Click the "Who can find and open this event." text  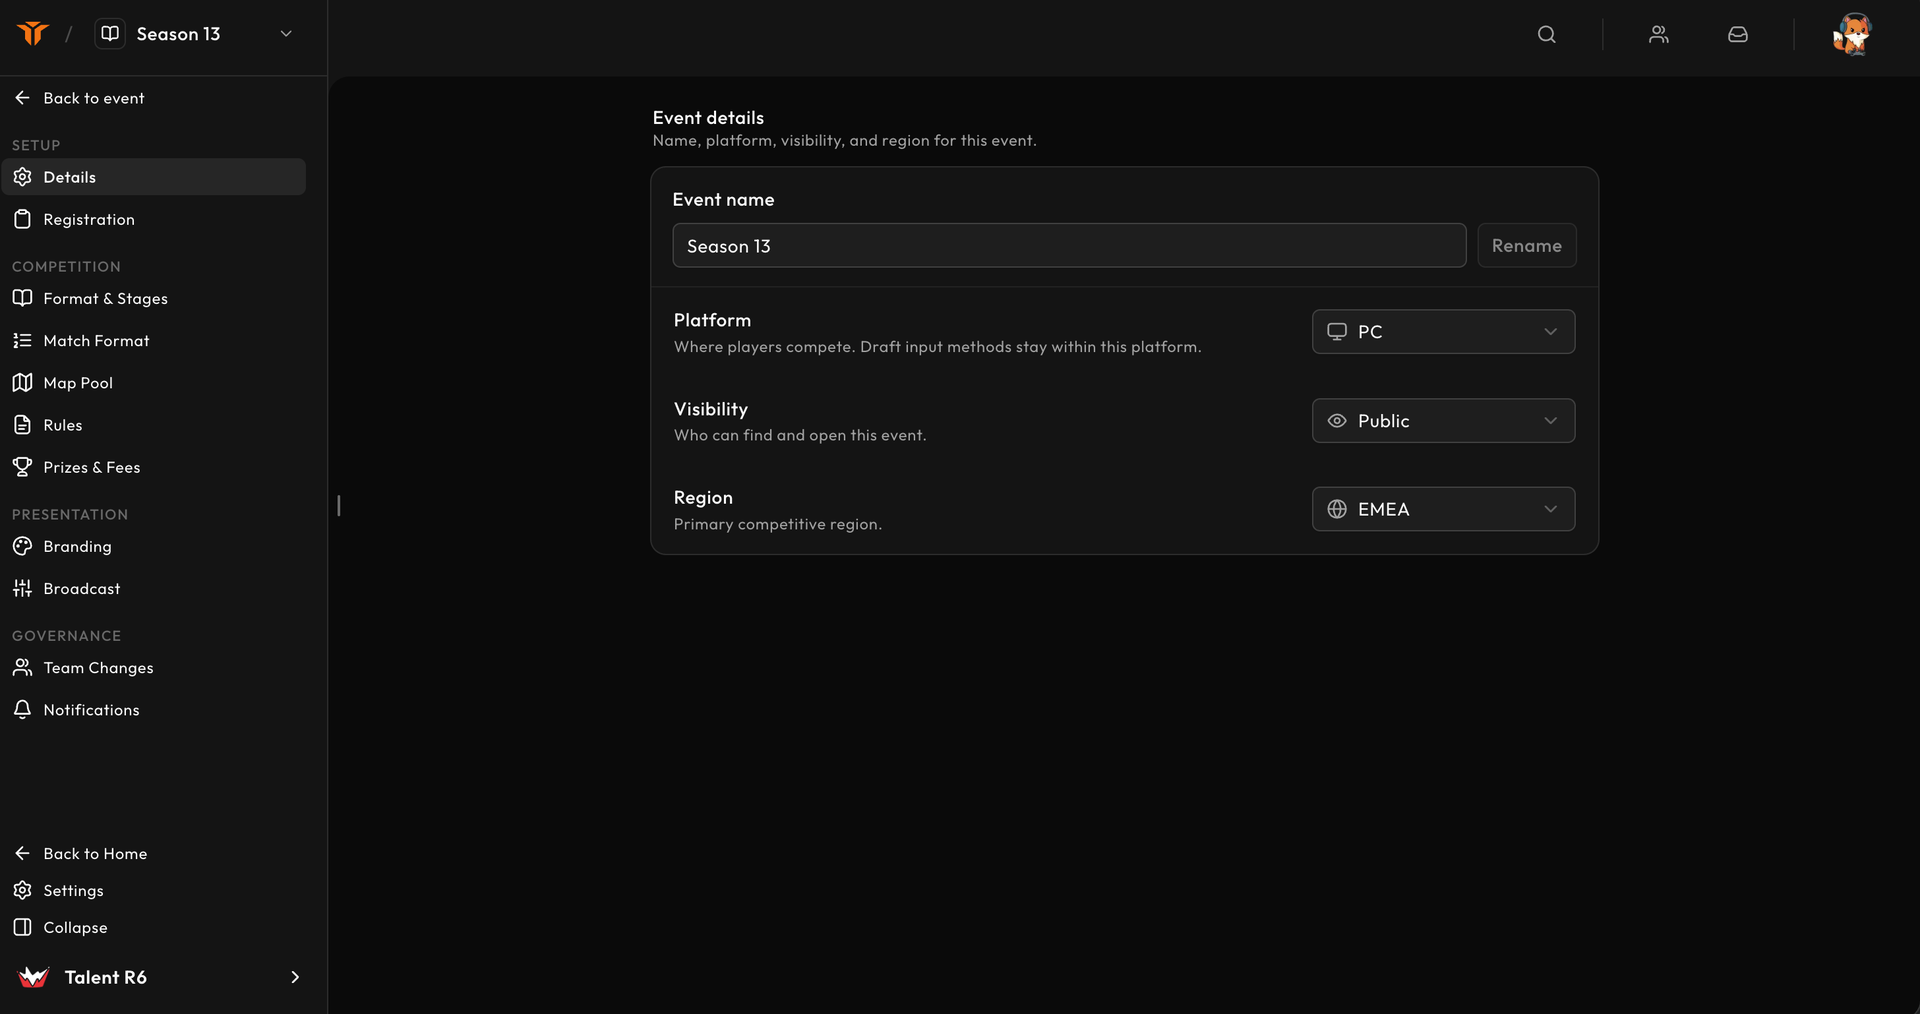[800, 435]
